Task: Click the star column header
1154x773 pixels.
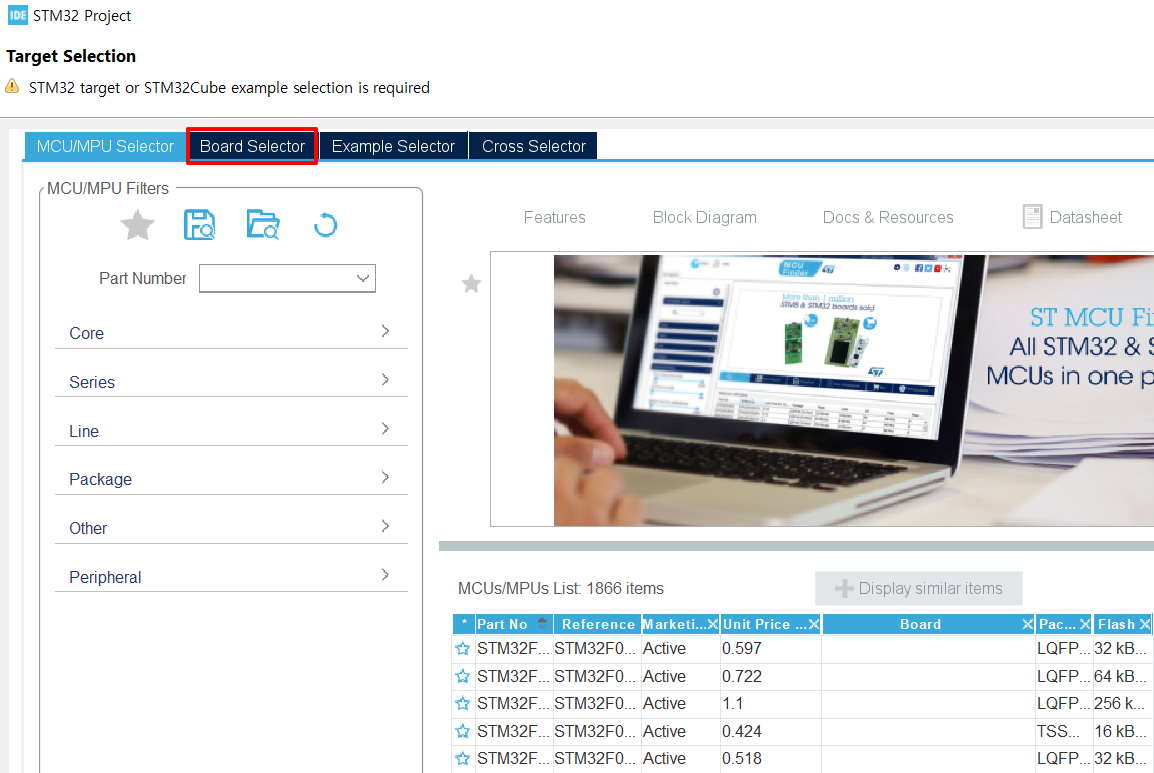Action: pyautogui.click(x=464, y=624)
